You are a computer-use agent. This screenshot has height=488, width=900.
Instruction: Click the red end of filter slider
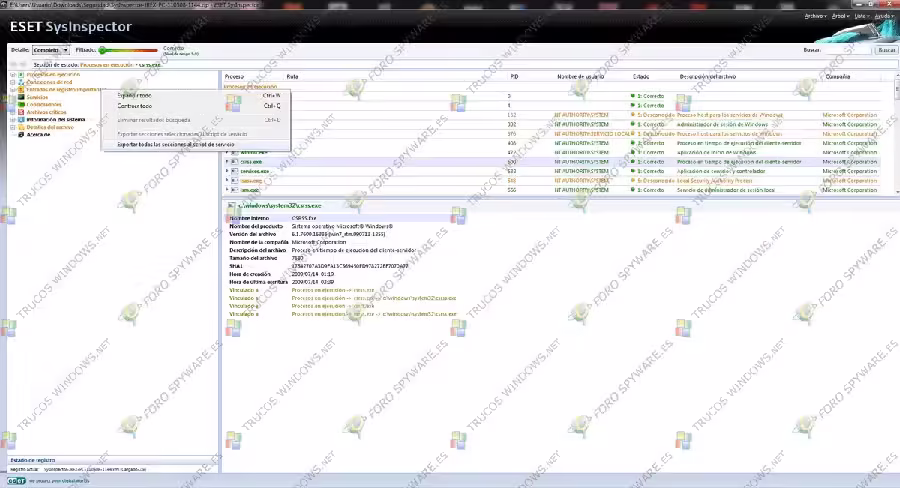pyautogui.click(x=153, y=50)
